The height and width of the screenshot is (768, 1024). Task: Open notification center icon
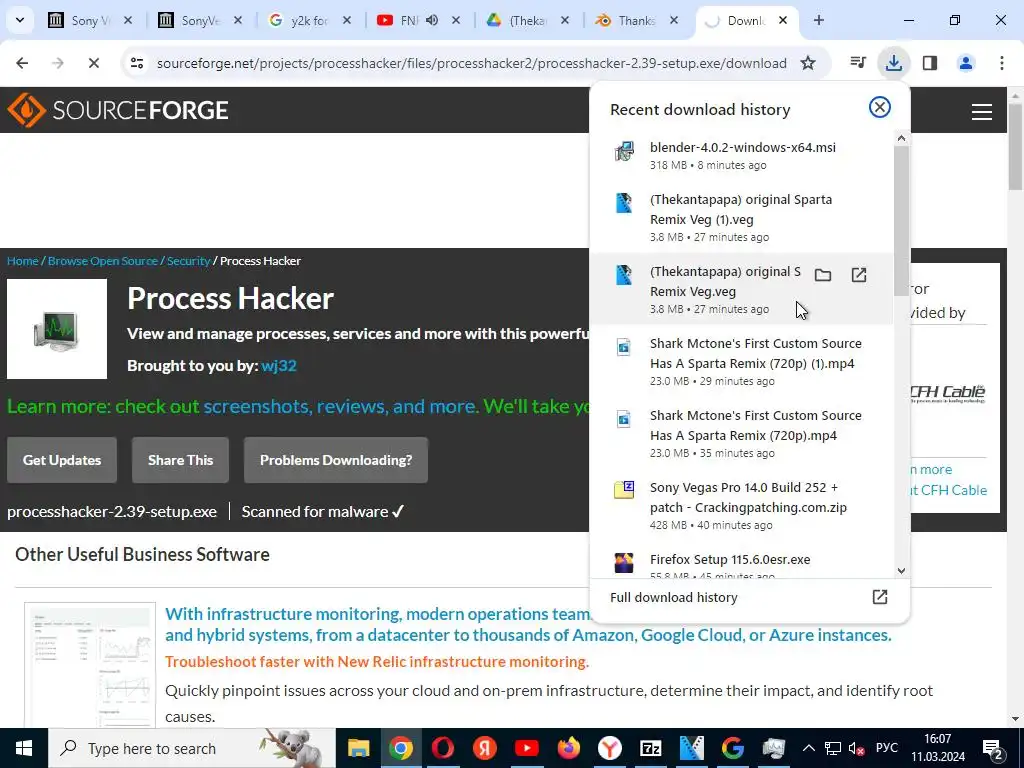994,748
